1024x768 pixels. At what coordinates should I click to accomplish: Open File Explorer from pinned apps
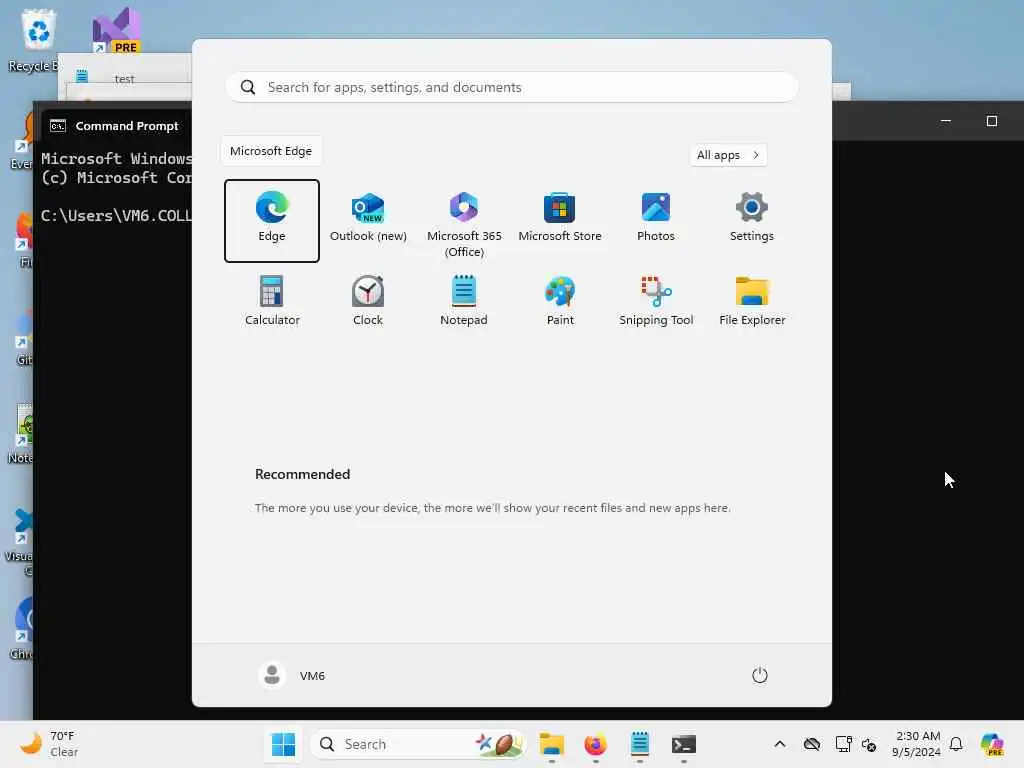[x=752, y=301]
